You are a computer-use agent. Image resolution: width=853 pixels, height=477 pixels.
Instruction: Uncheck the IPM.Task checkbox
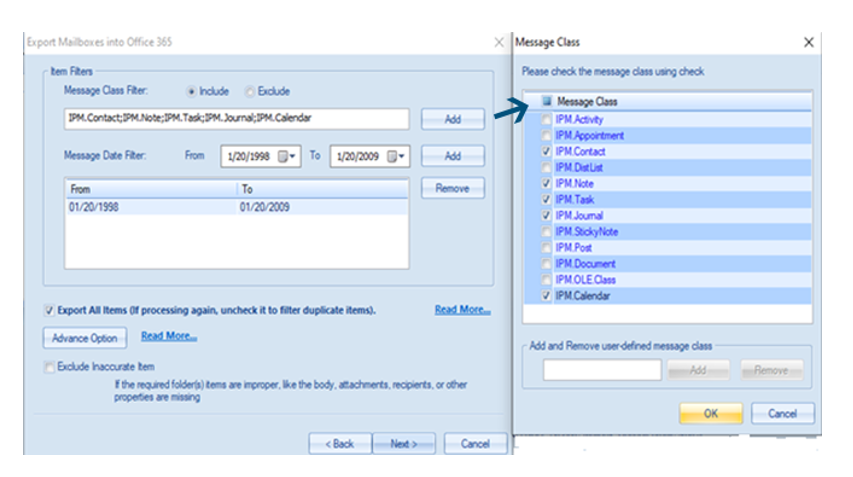tap(546, 200)
